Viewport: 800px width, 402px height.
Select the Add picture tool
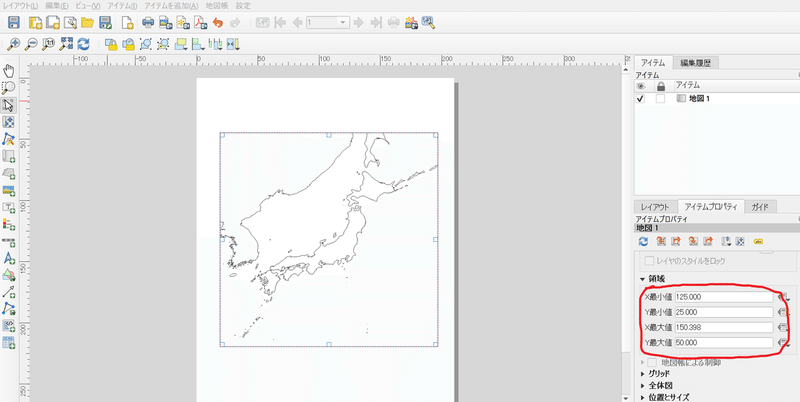click(x=9, y=190)
